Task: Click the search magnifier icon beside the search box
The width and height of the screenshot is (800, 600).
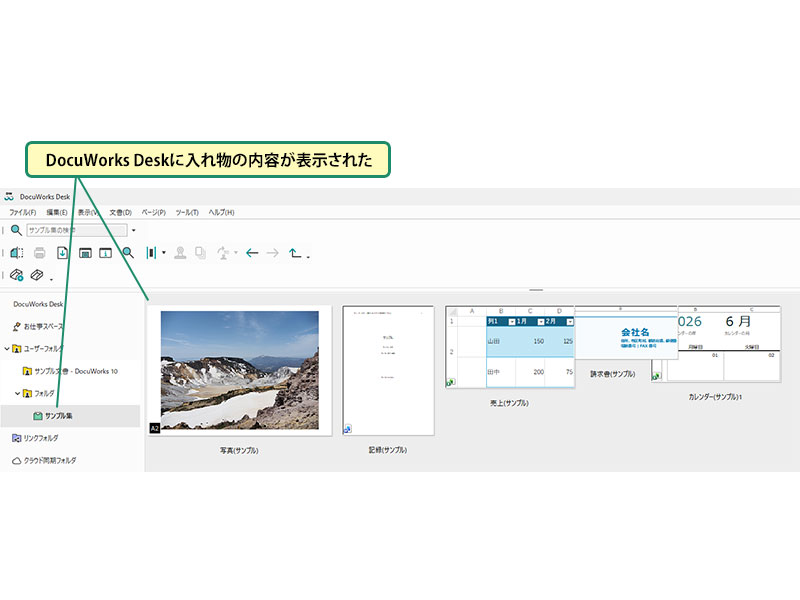Action: [x=16, y=230]
